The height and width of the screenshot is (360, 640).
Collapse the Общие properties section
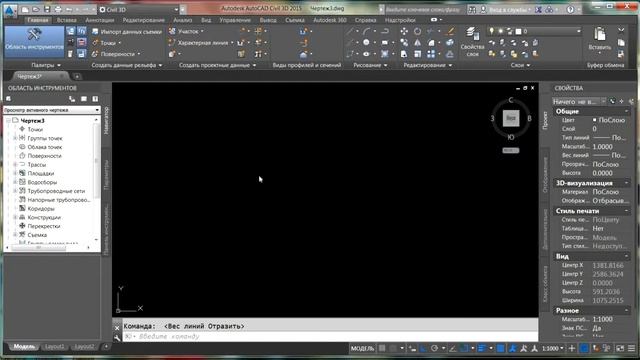(x=627, y=111)
